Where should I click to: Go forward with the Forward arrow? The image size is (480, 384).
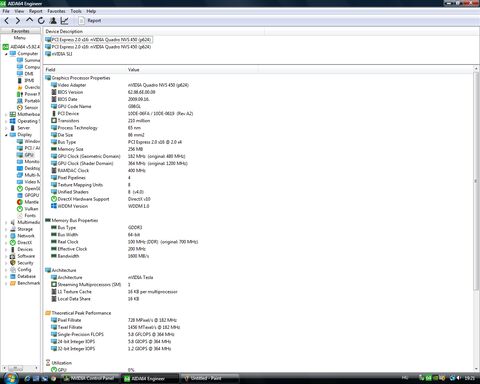tap(18, 21)
